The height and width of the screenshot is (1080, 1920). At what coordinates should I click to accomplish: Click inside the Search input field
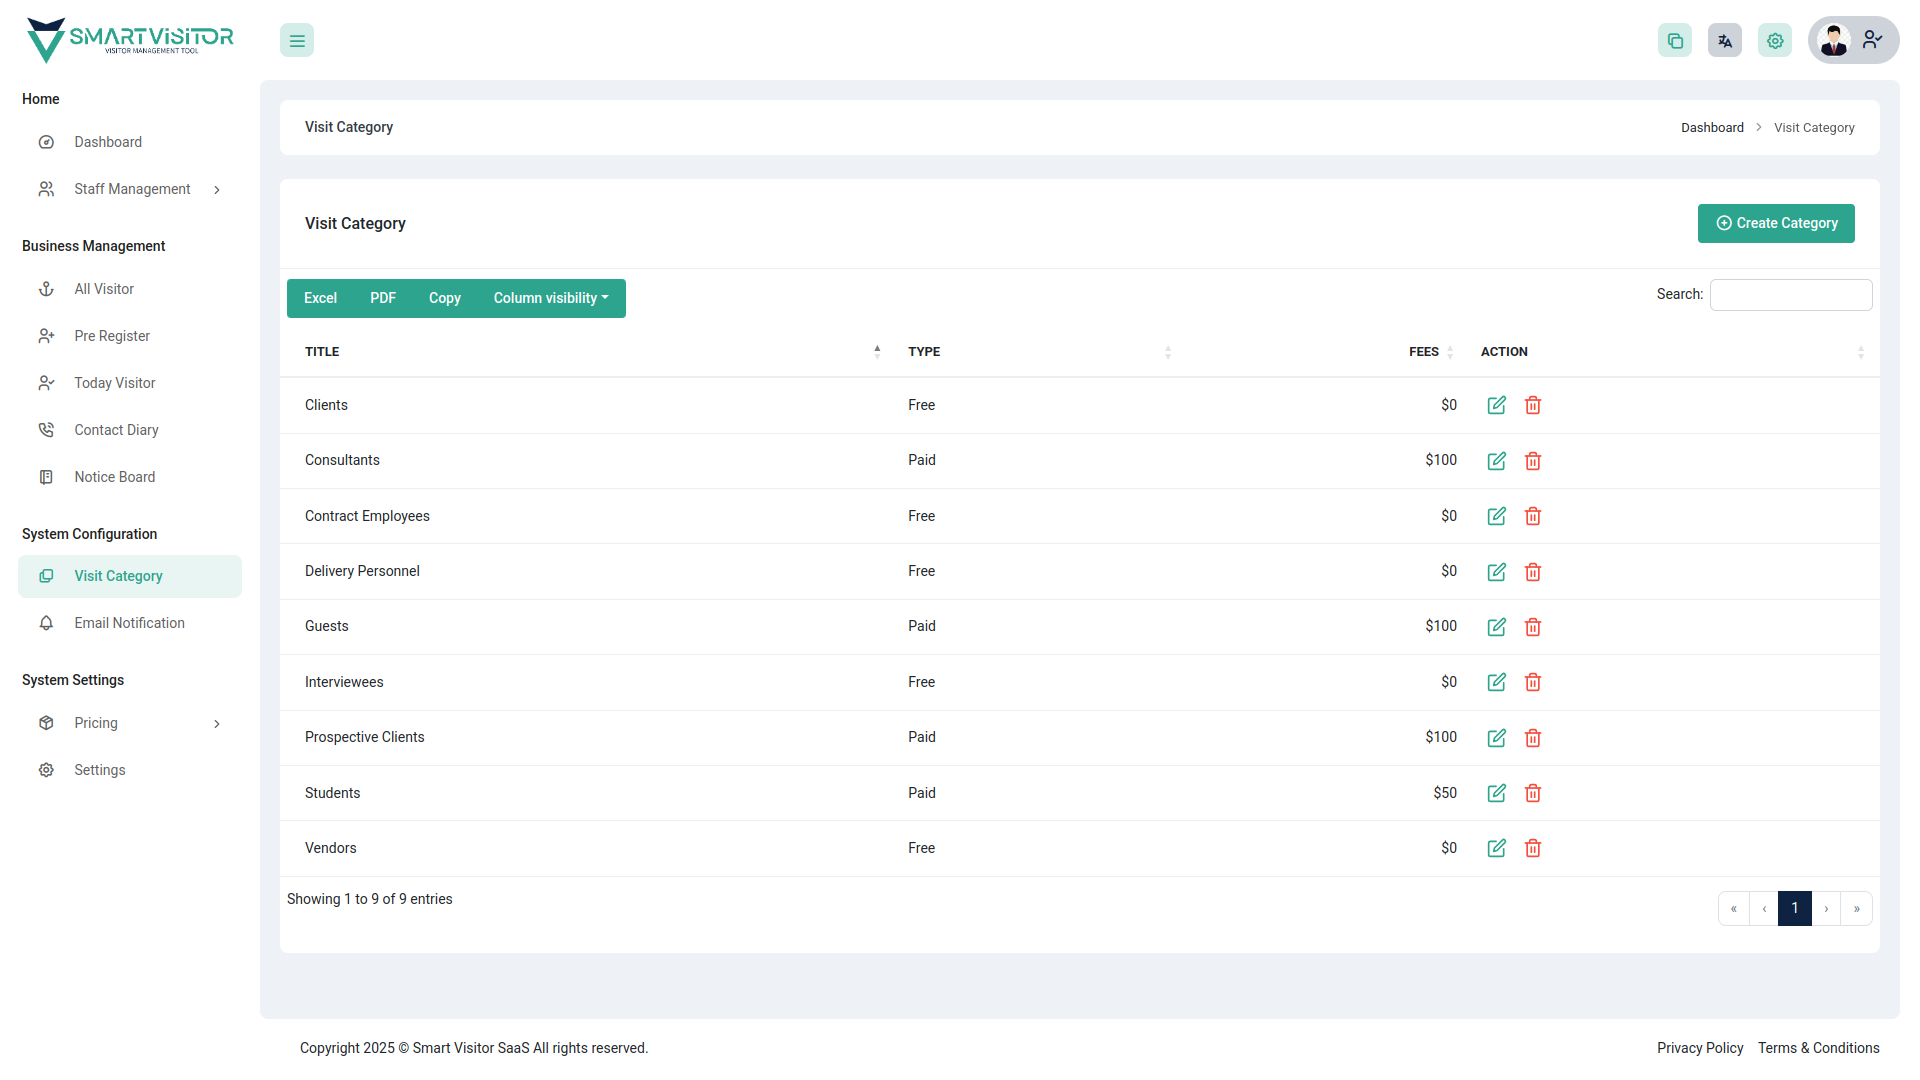(x=1790, y=294)
